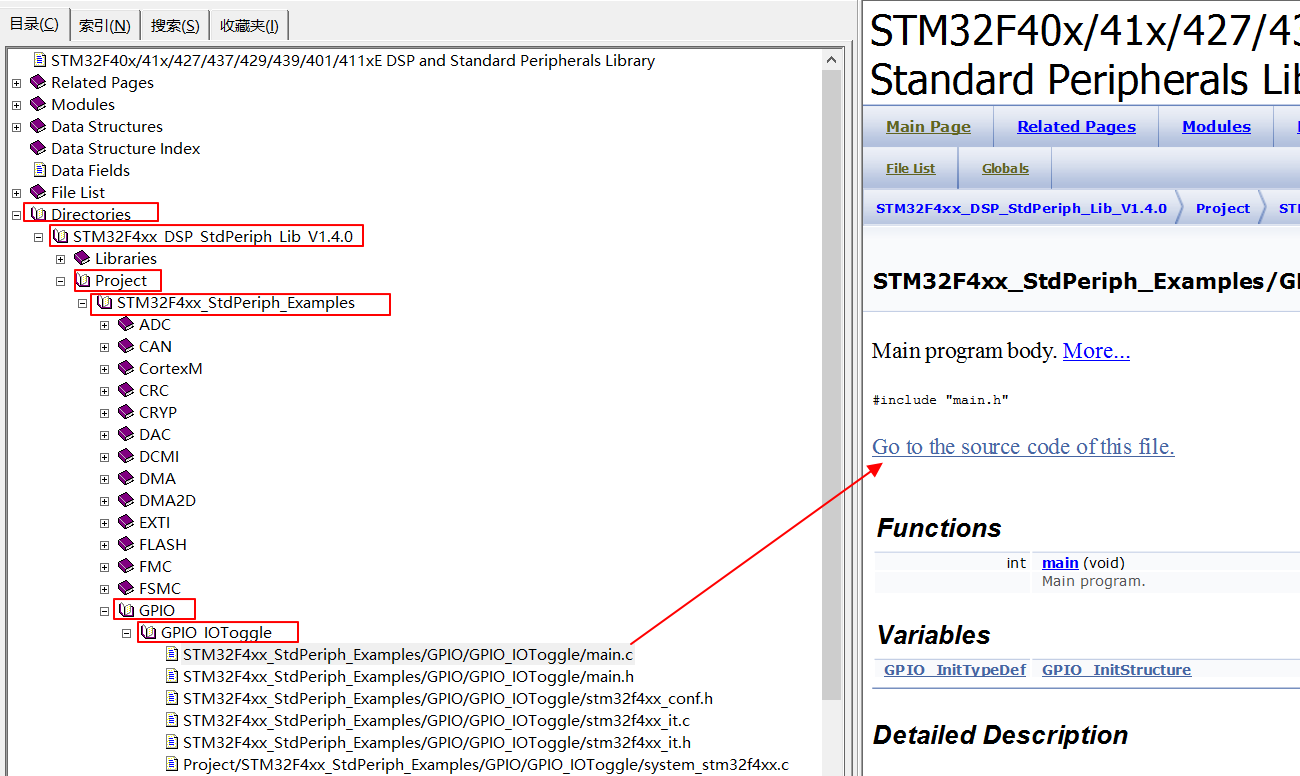Click the book icon beside Data Structure Index
This screenshot has height=776, width=1300.
click(38, 148)
